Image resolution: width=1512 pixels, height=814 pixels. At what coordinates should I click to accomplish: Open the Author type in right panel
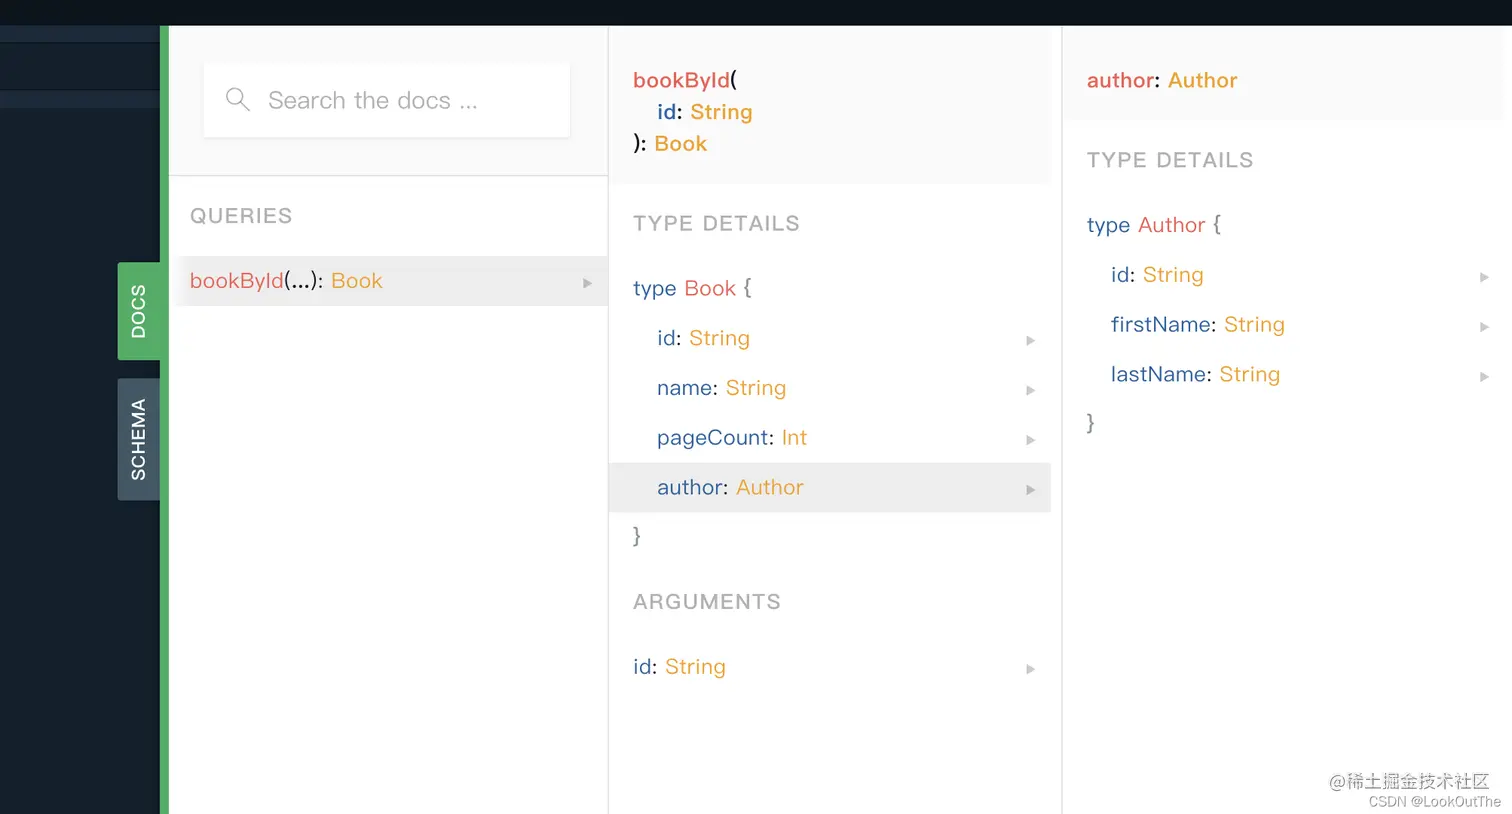1171,225
